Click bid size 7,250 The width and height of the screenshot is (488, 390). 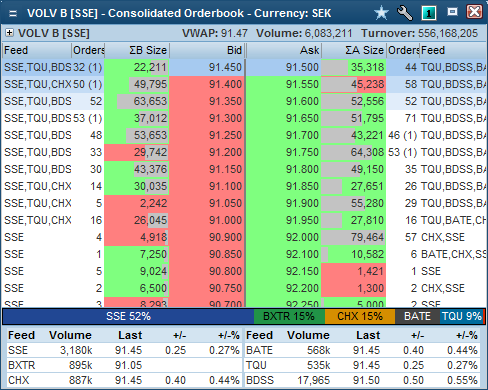tap(137, 254)
